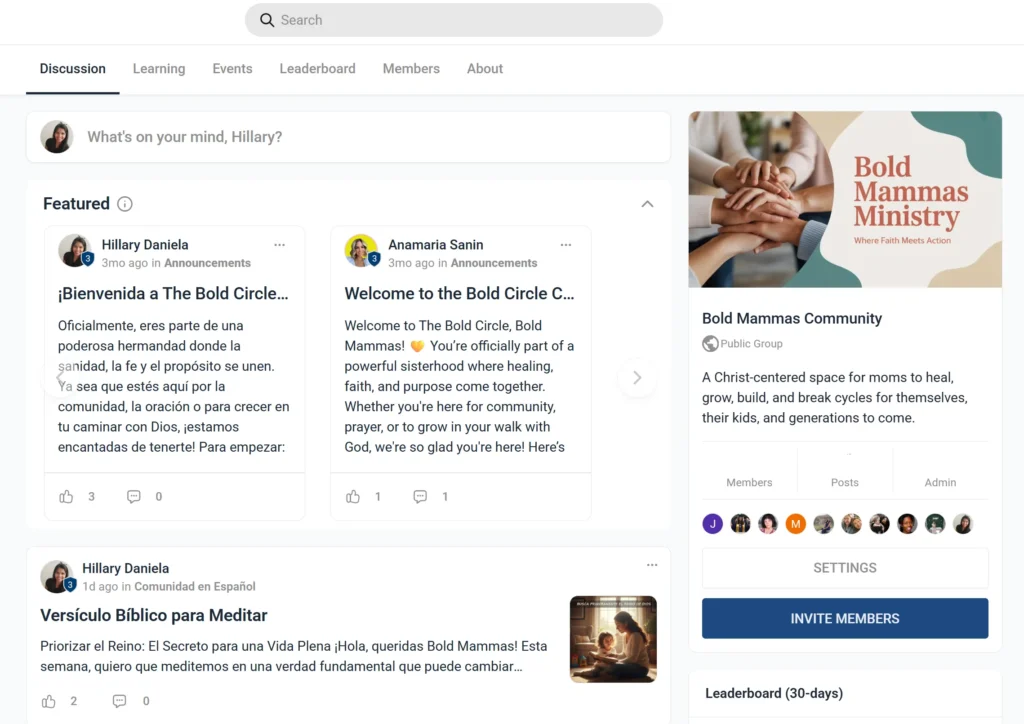Open comments on Anamaria's Welcome post

click(420, 497)
